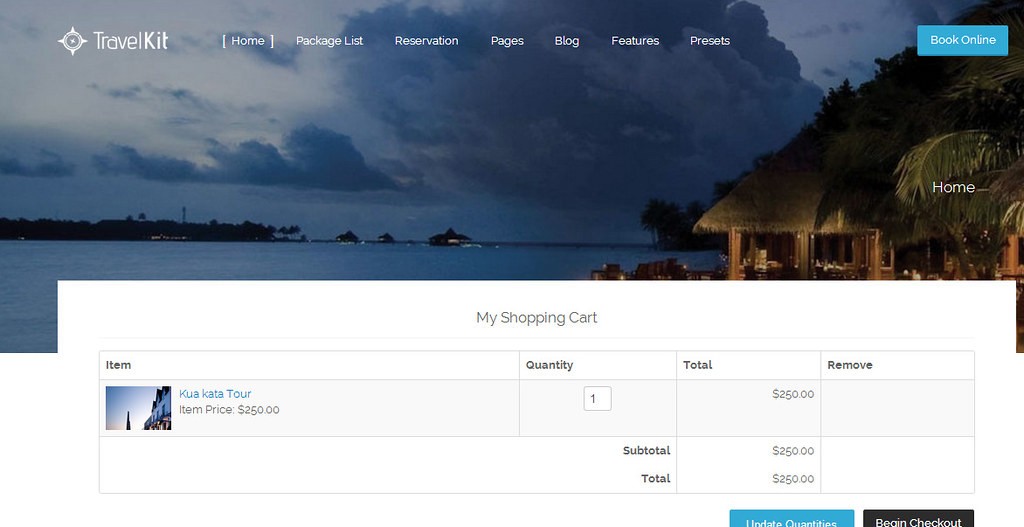
Task: Open the Pages menu
Action: [507, 40]
